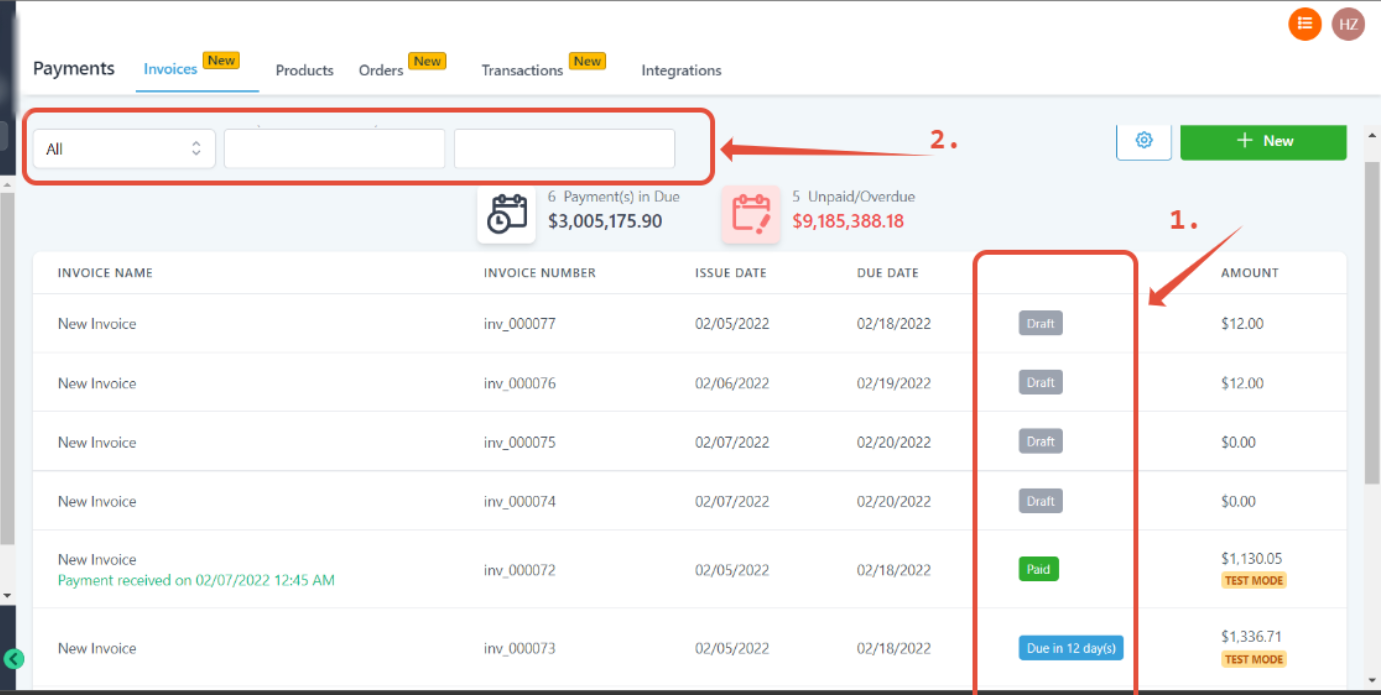
Task: Click the Due in 12 day(s) badge
Action: 1071,648
